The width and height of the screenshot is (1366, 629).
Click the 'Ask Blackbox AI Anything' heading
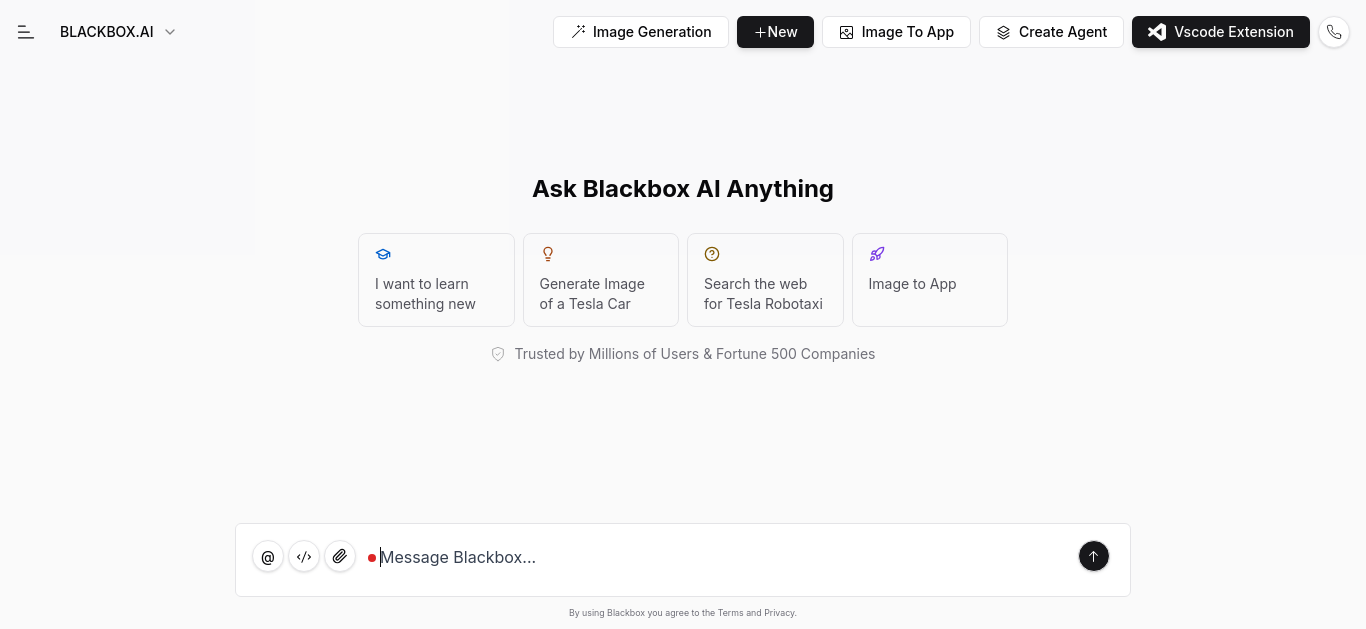click(x=683, y=189)
